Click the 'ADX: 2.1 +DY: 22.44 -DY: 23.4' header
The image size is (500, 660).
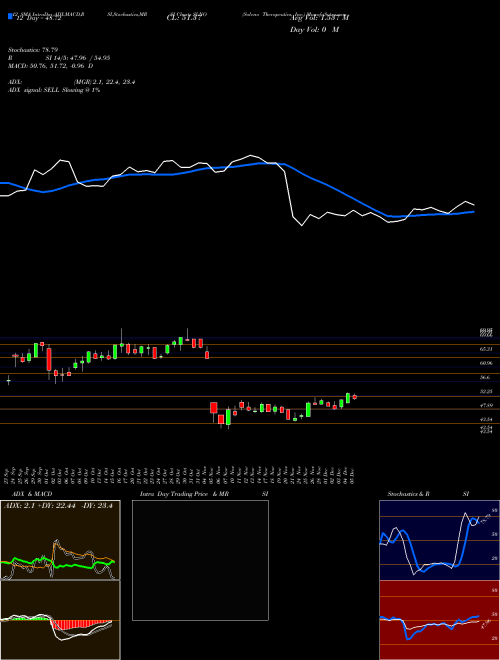coord(59,506)
